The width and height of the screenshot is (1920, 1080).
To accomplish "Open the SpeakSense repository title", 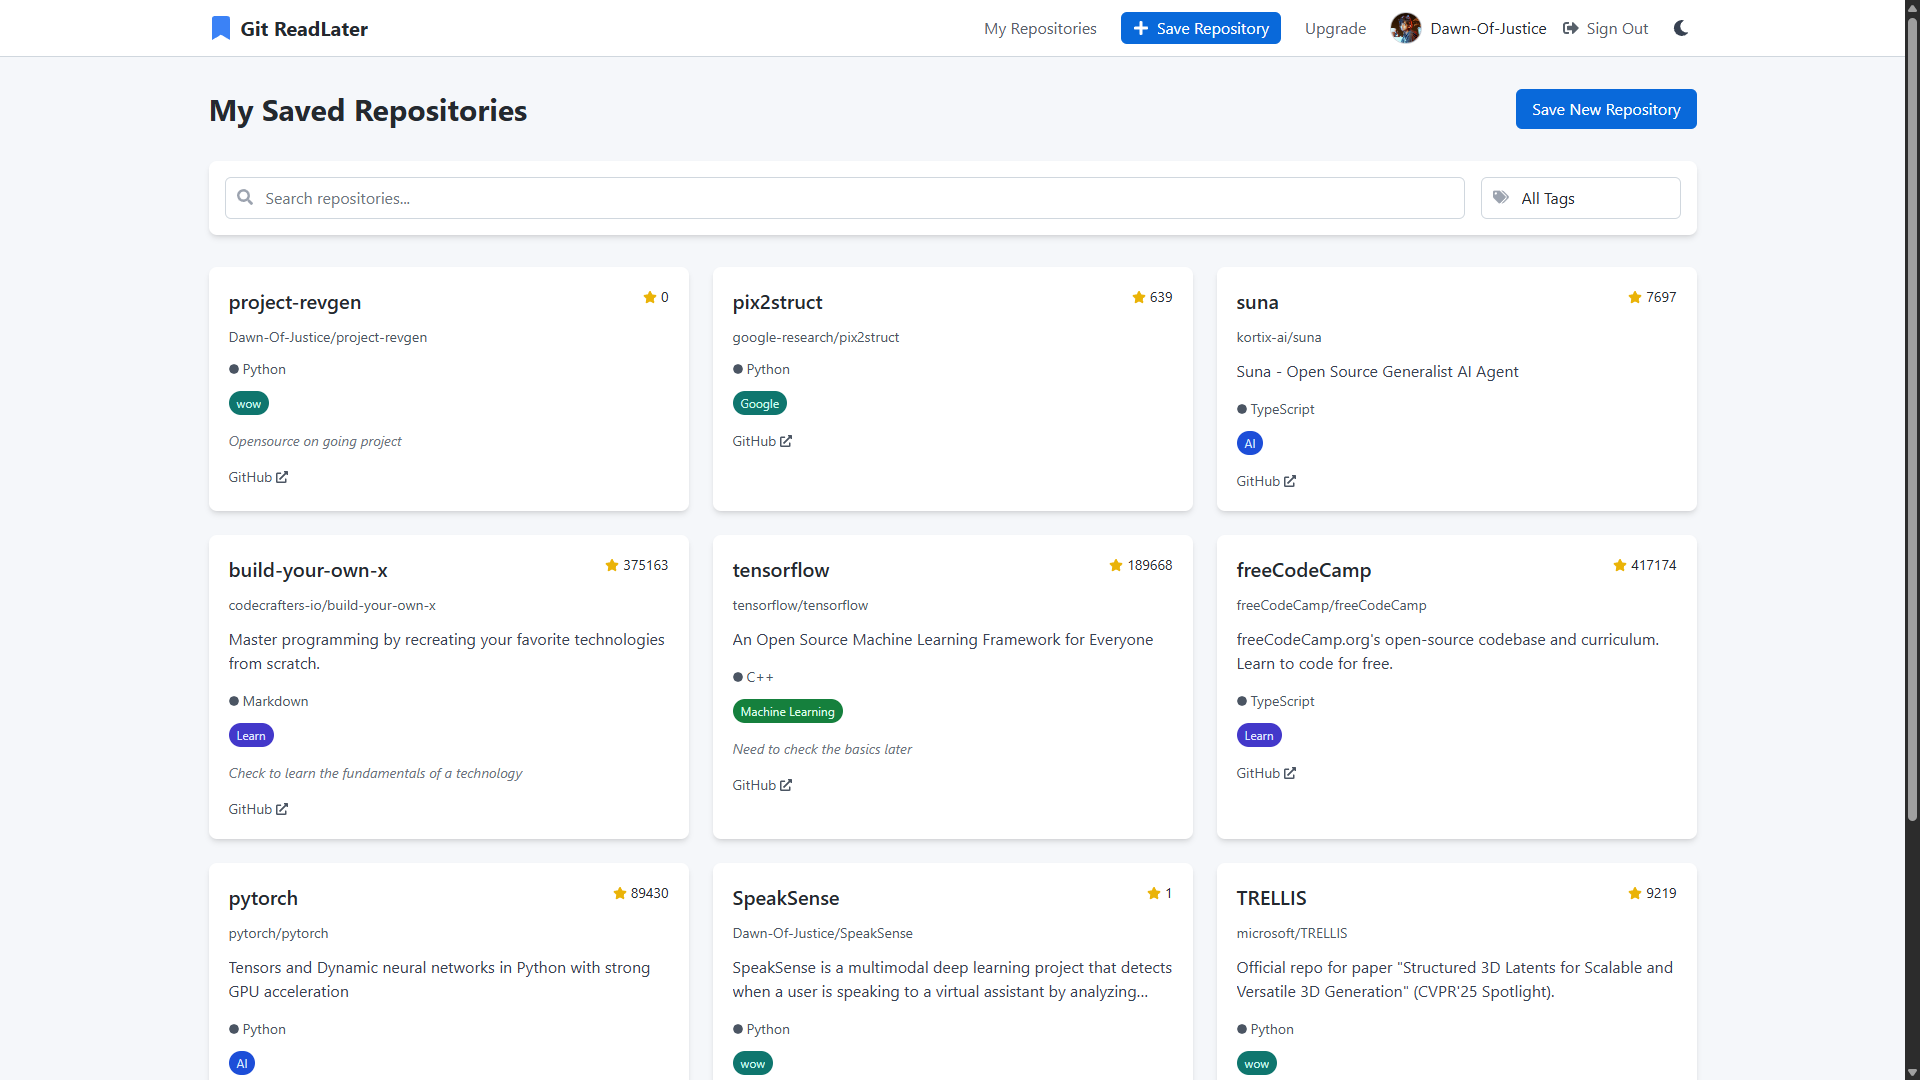I will coord(786,898).
